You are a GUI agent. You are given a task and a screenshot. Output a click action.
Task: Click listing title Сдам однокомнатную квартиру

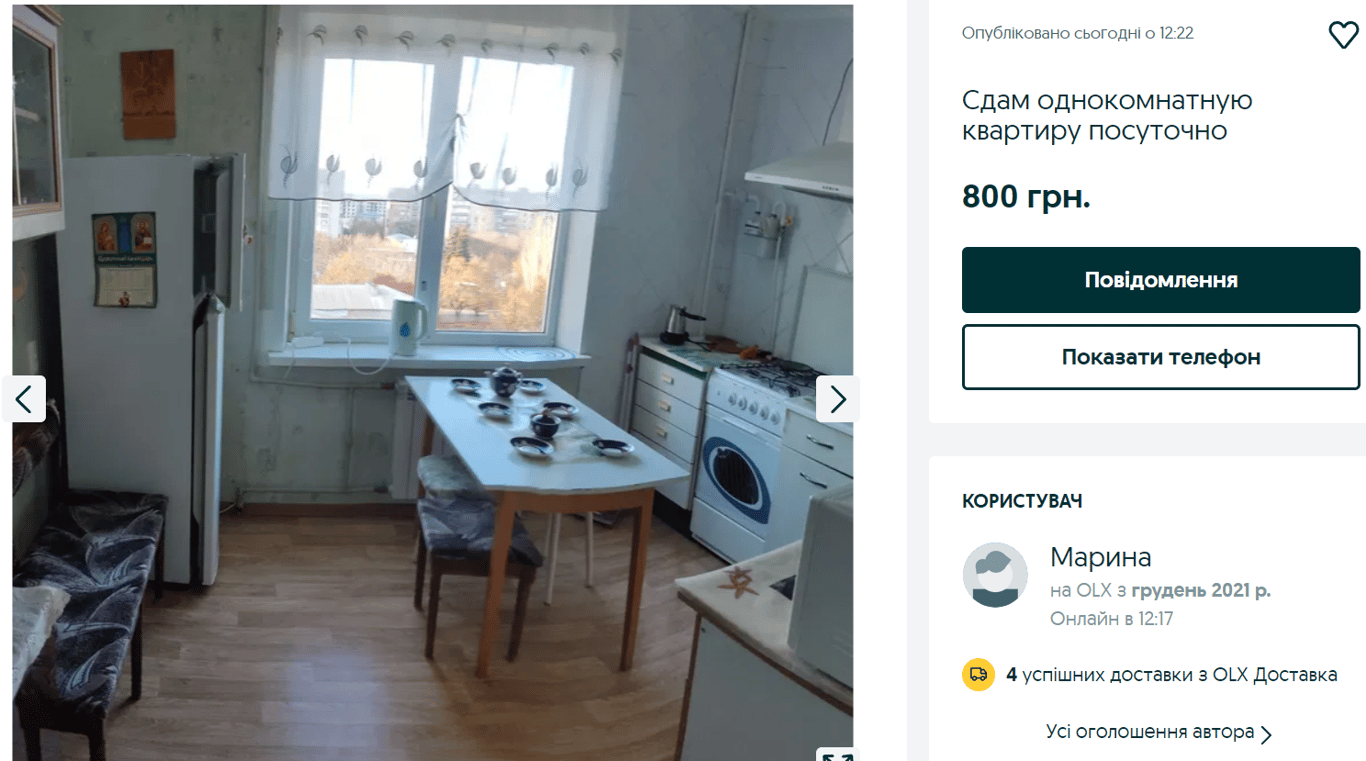click(x=1107, y=116)
